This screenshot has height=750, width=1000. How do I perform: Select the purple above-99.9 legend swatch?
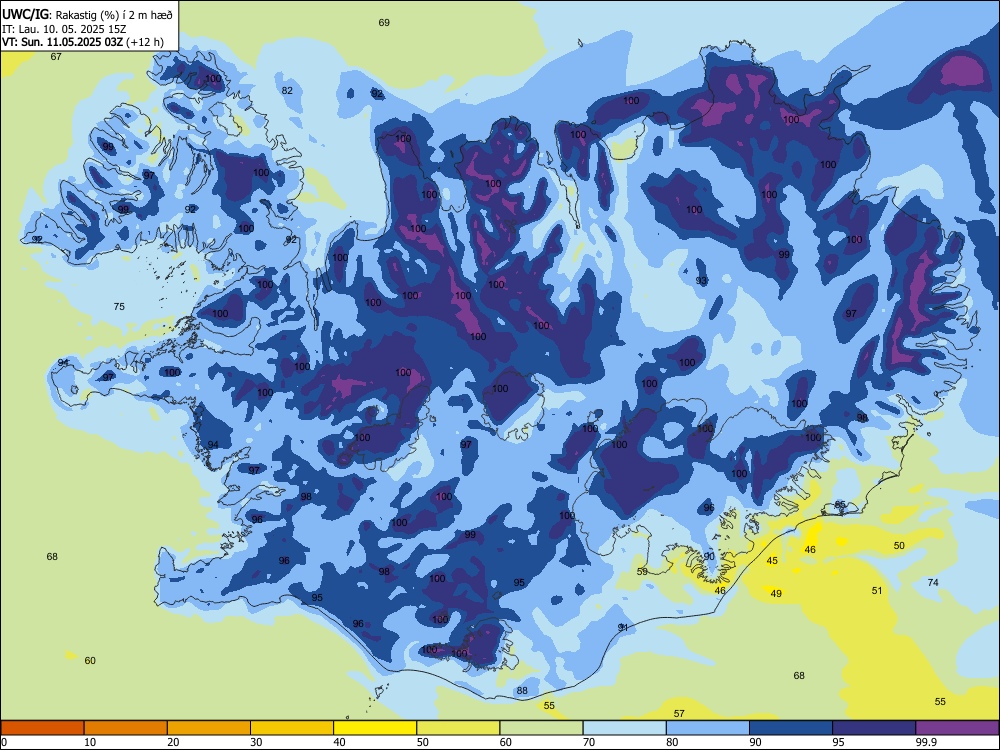tap(957, 728)
